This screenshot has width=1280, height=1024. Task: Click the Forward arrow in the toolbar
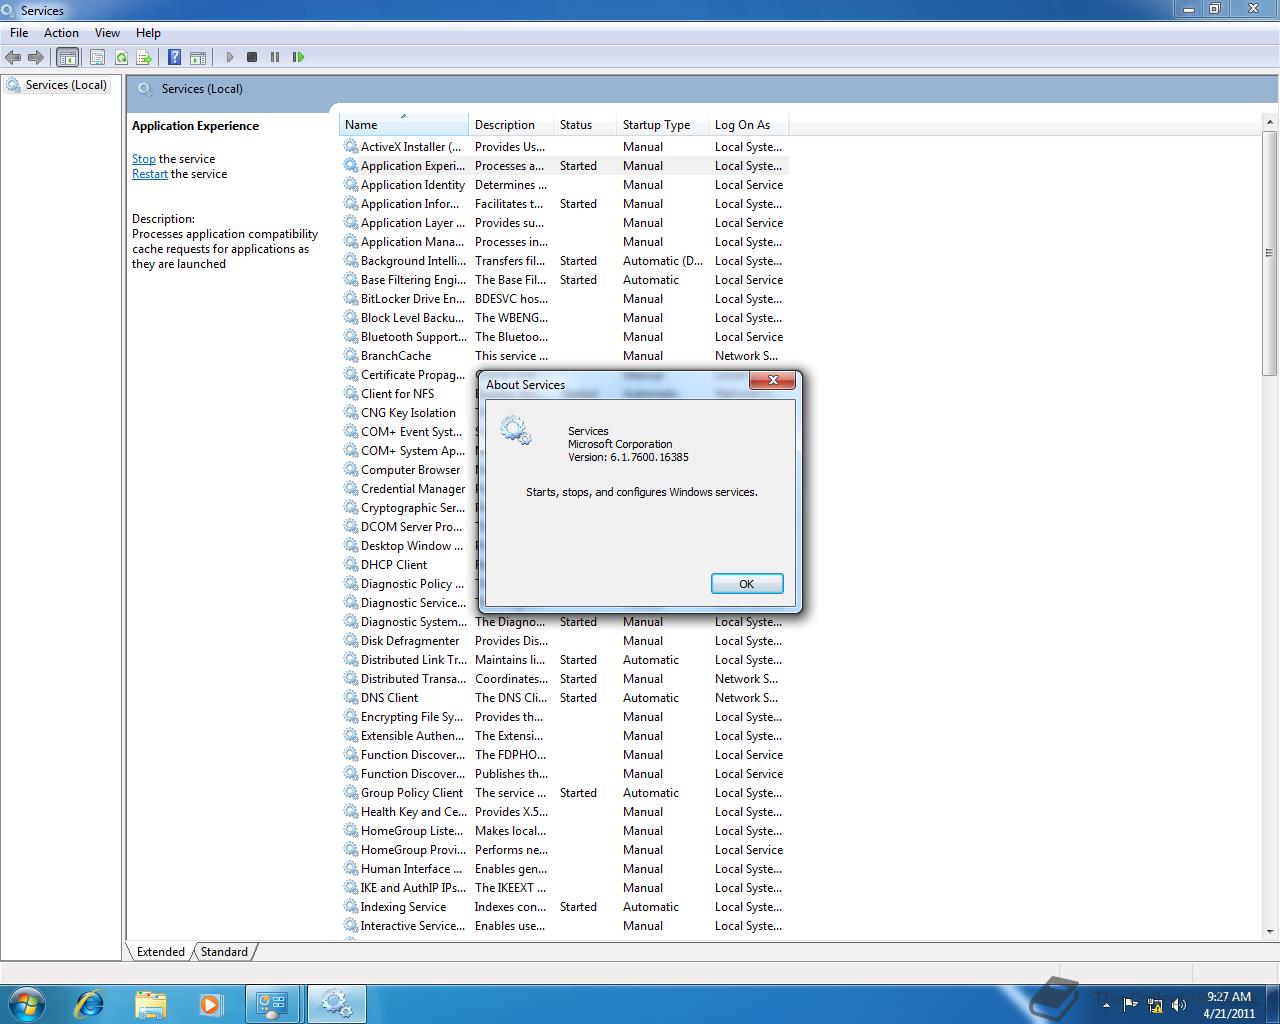[36, 57]
